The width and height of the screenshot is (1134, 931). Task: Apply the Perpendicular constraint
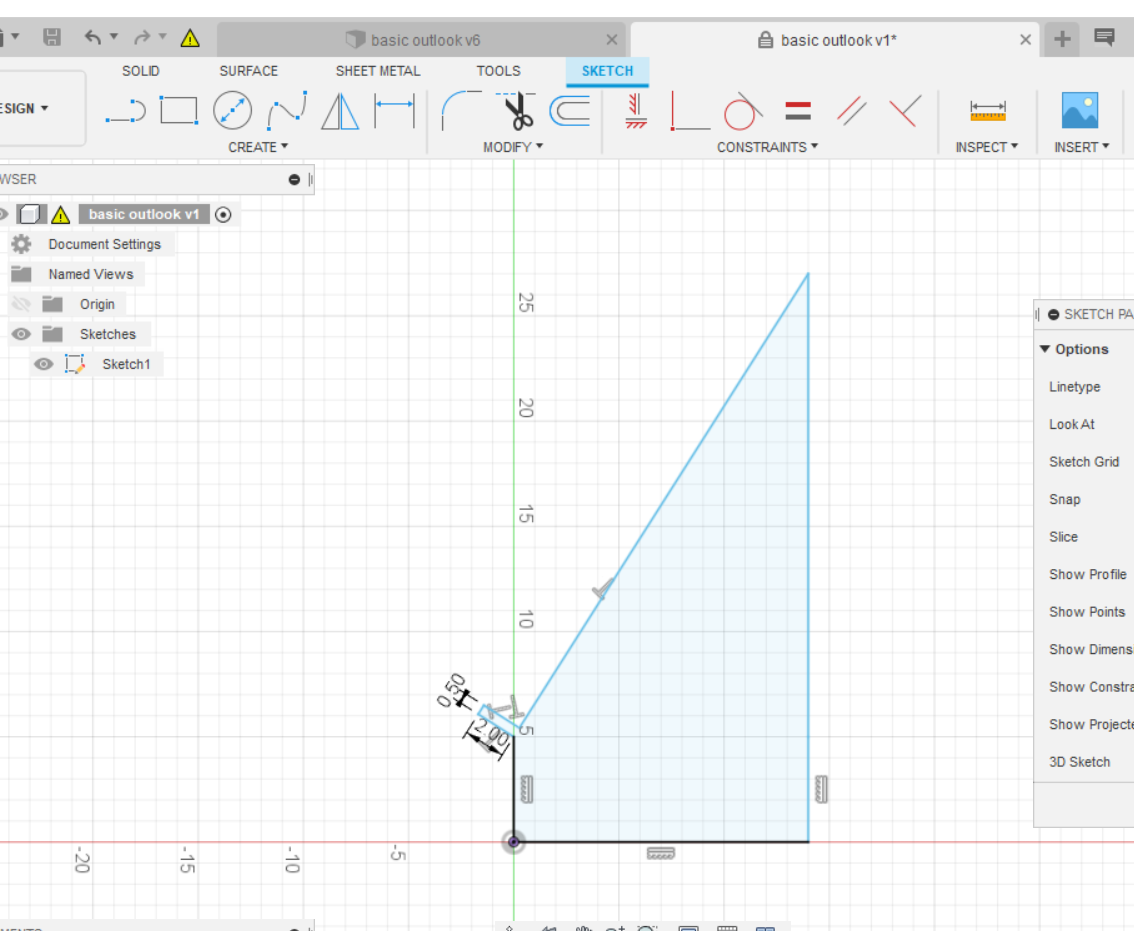point(905,111)
